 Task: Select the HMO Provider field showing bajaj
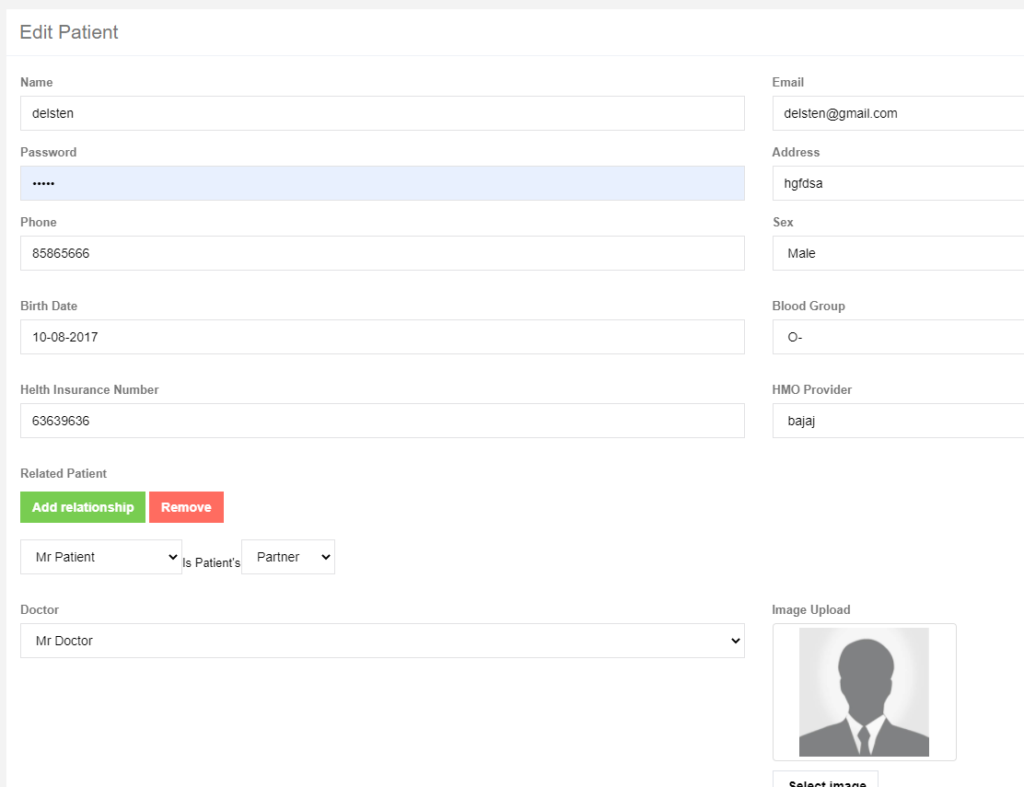pyautogui.click(x=897, y=421)
